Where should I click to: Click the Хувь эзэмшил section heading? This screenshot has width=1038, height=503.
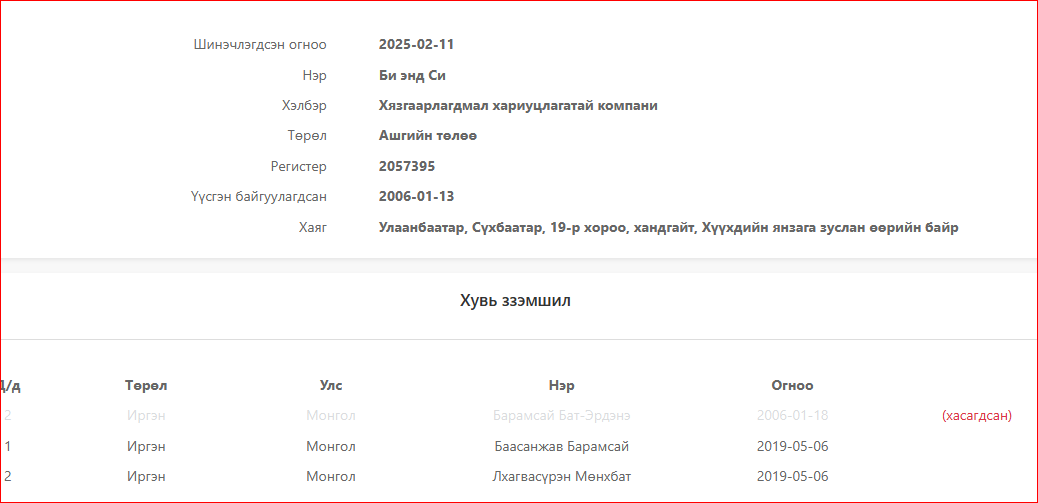[x=515, y=300]
